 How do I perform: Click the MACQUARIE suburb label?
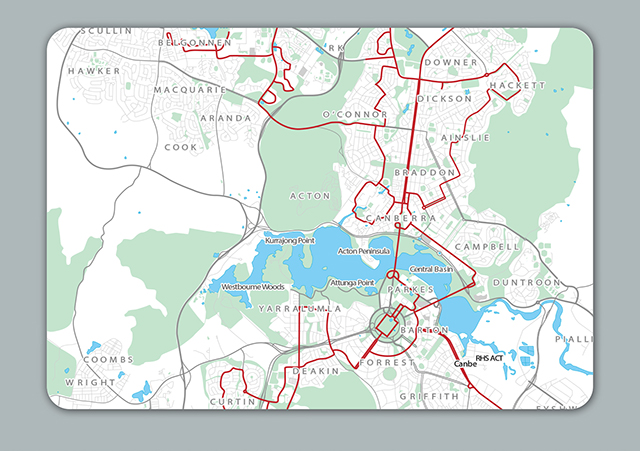click(190, 89)
